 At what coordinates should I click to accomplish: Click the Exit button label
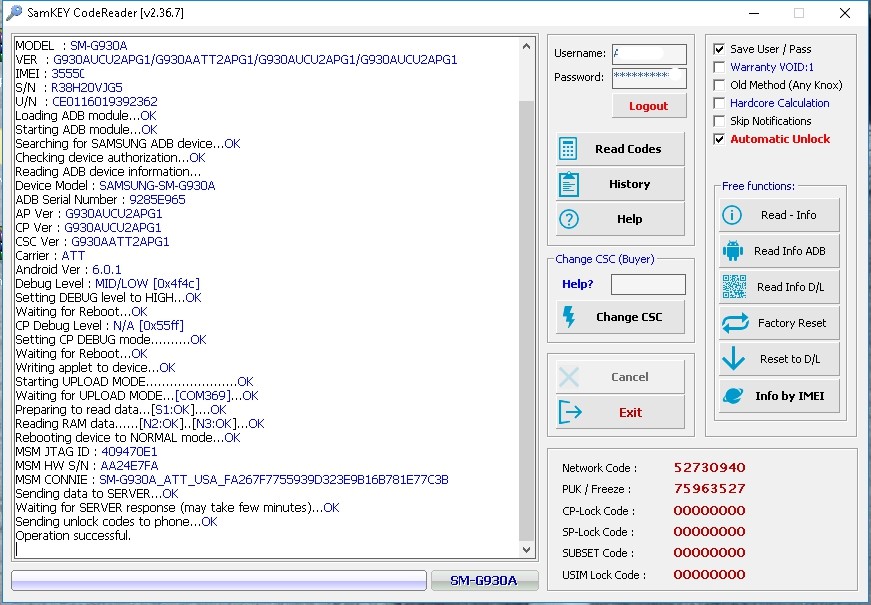(630, 412)
